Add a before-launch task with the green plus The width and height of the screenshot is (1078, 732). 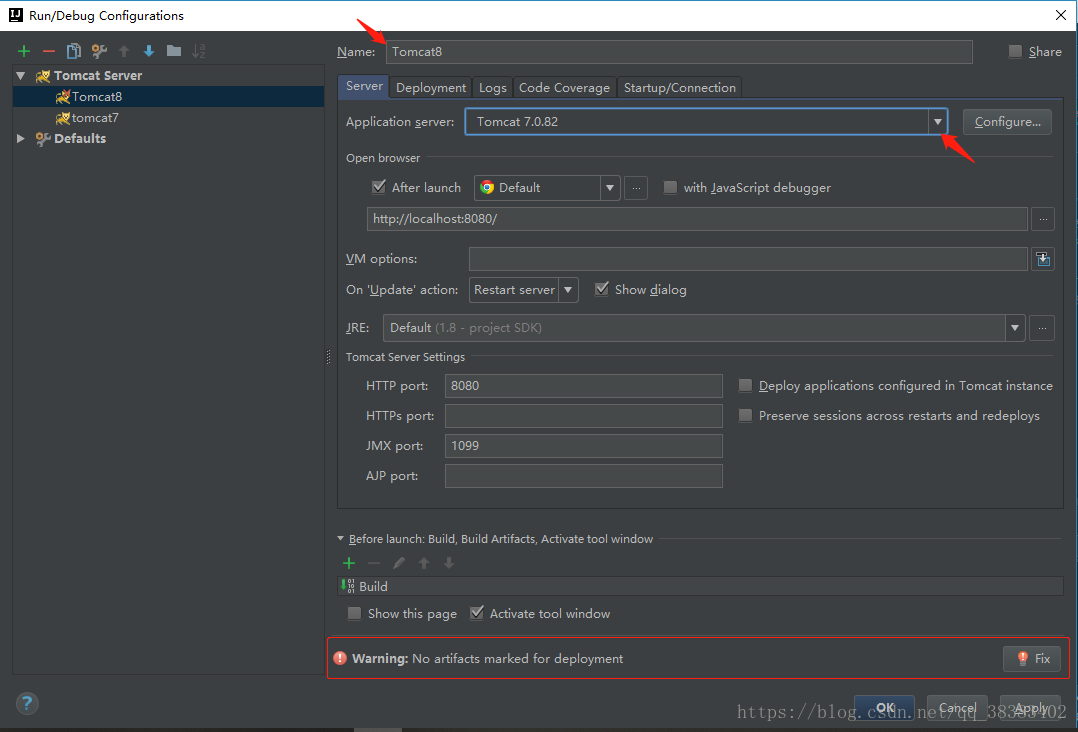pyautogui.click(x=349, y=564)
